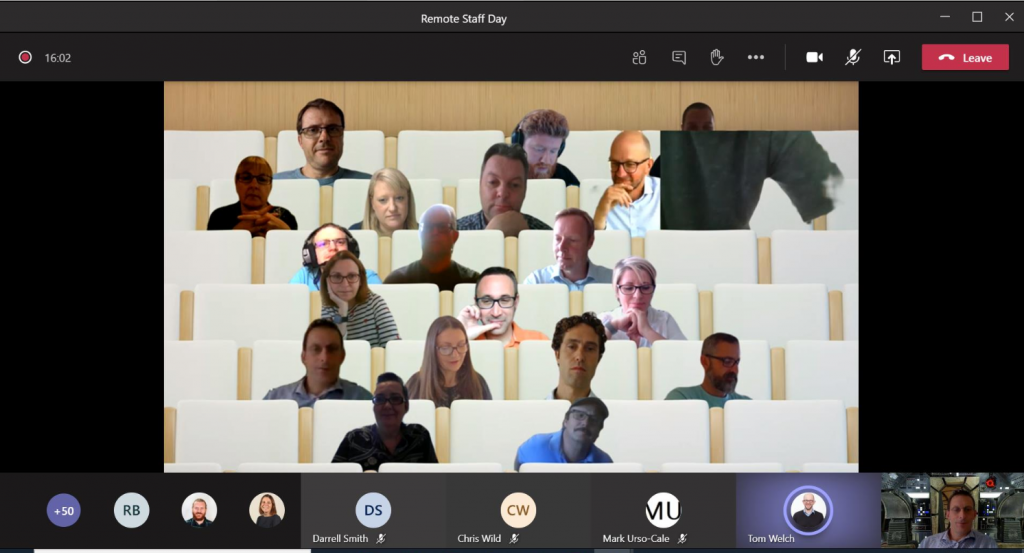Close the meeting window

click(1009, 17)
